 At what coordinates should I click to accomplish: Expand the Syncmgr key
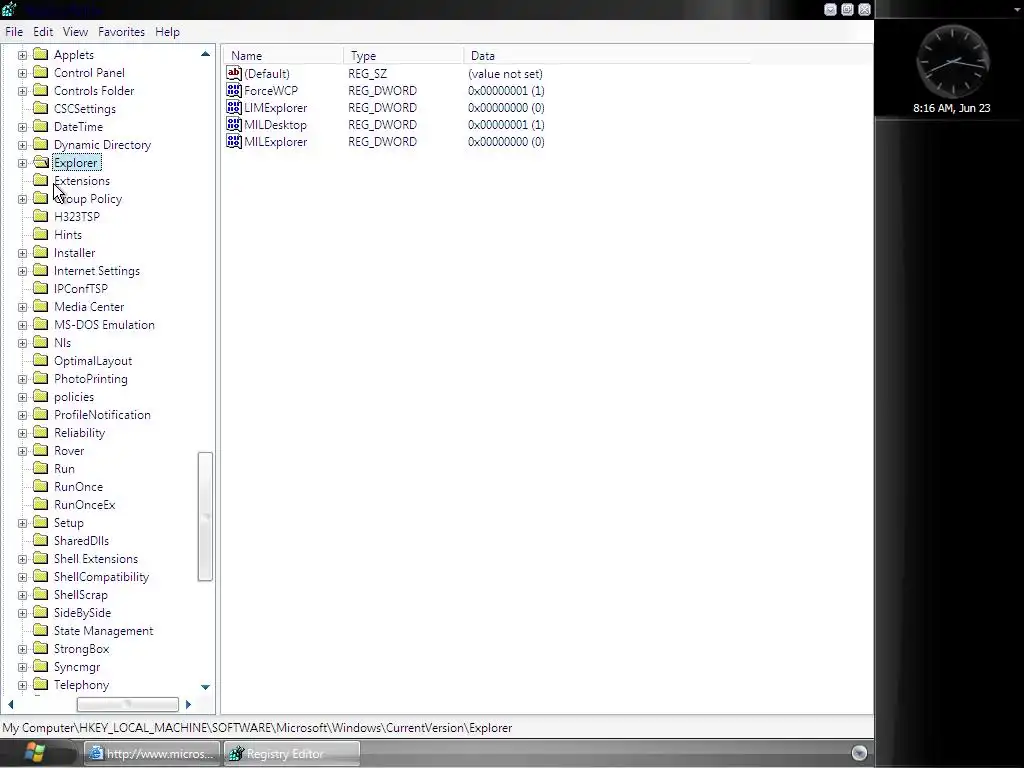coord(22,667)
